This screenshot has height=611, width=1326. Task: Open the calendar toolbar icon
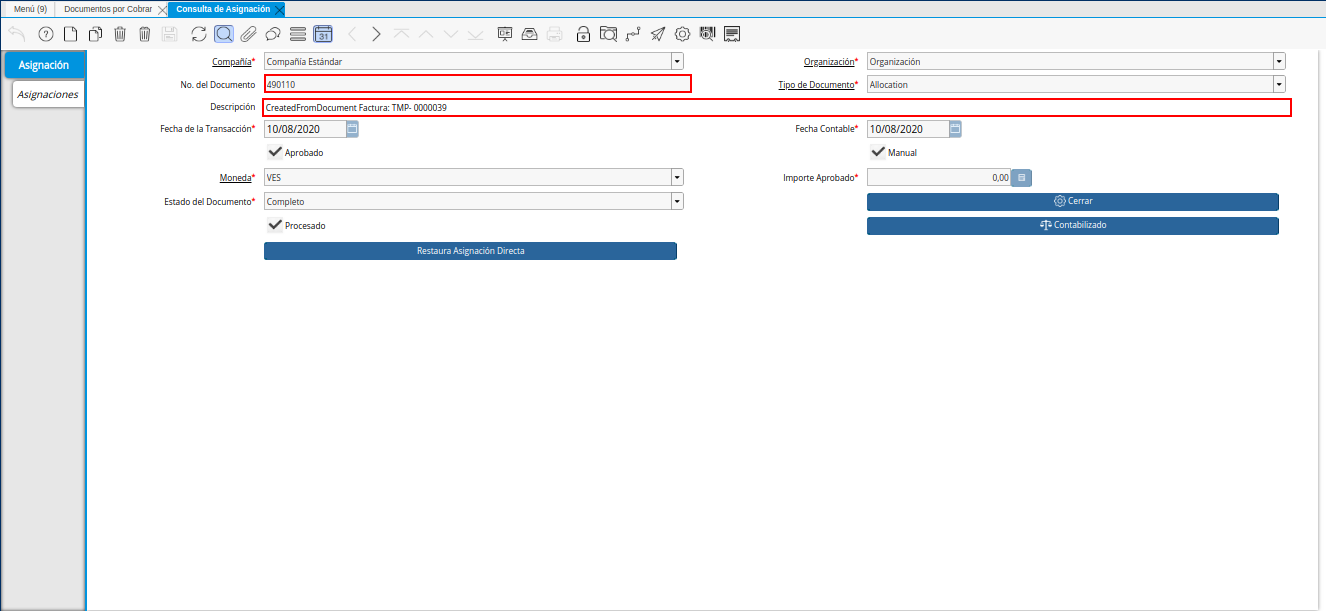click(x=322, y=33)
